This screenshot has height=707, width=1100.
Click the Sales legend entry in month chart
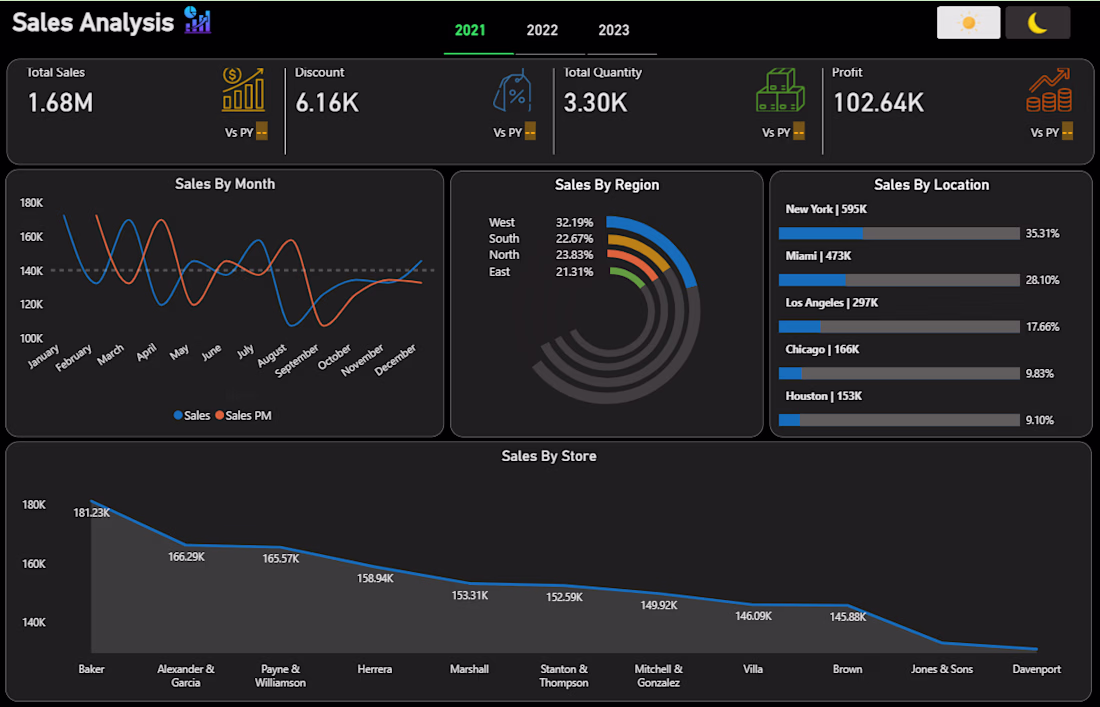point(192,415)
